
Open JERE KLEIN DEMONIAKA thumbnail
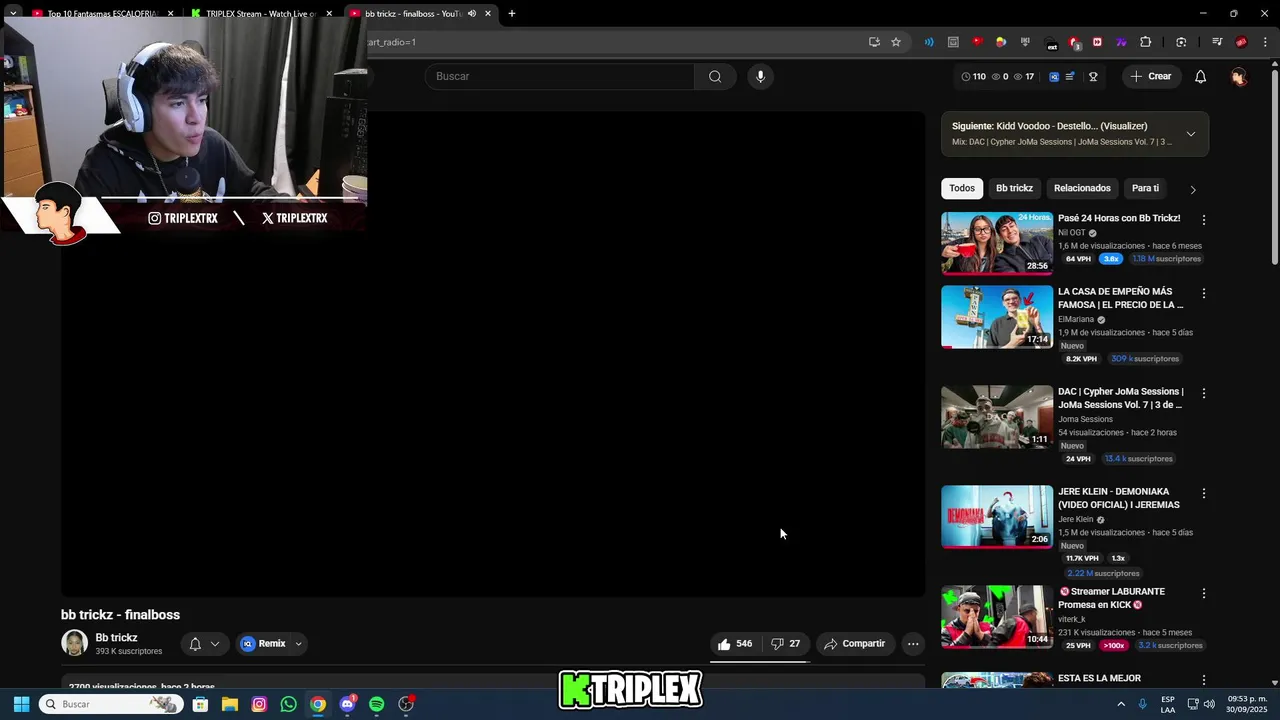[997, 517]
